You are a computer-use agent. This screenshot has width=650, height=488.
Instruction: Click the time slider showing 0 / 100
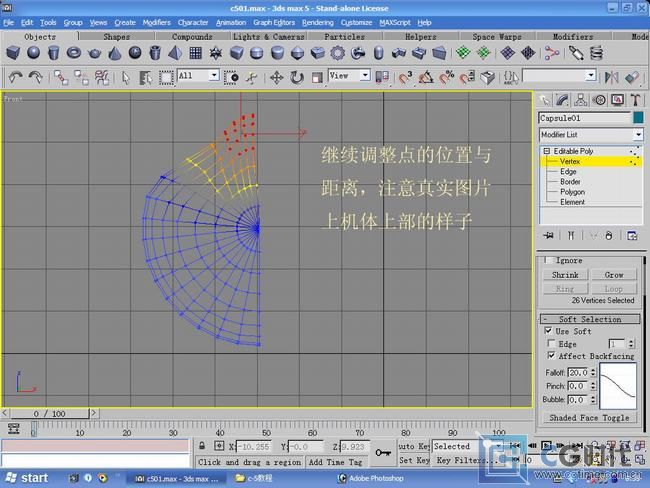(x=49, y=413)
